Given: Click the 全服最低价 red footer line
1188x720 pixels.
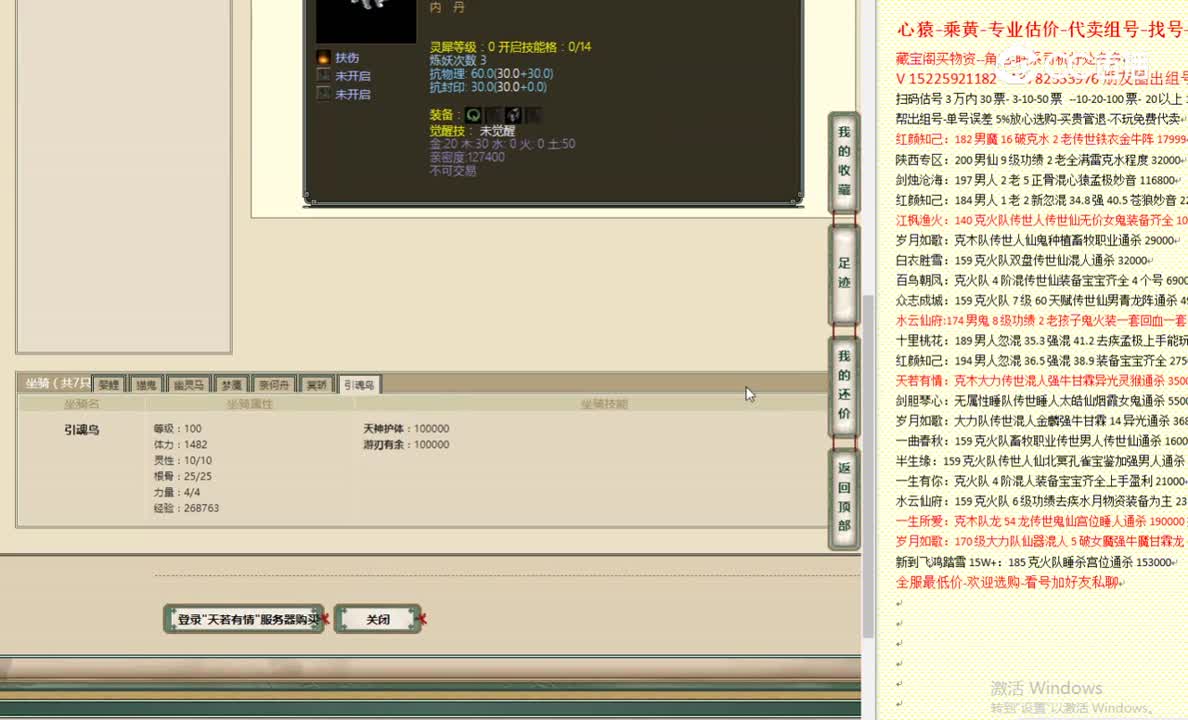Looking at the screenshot, I should 1010,582.
